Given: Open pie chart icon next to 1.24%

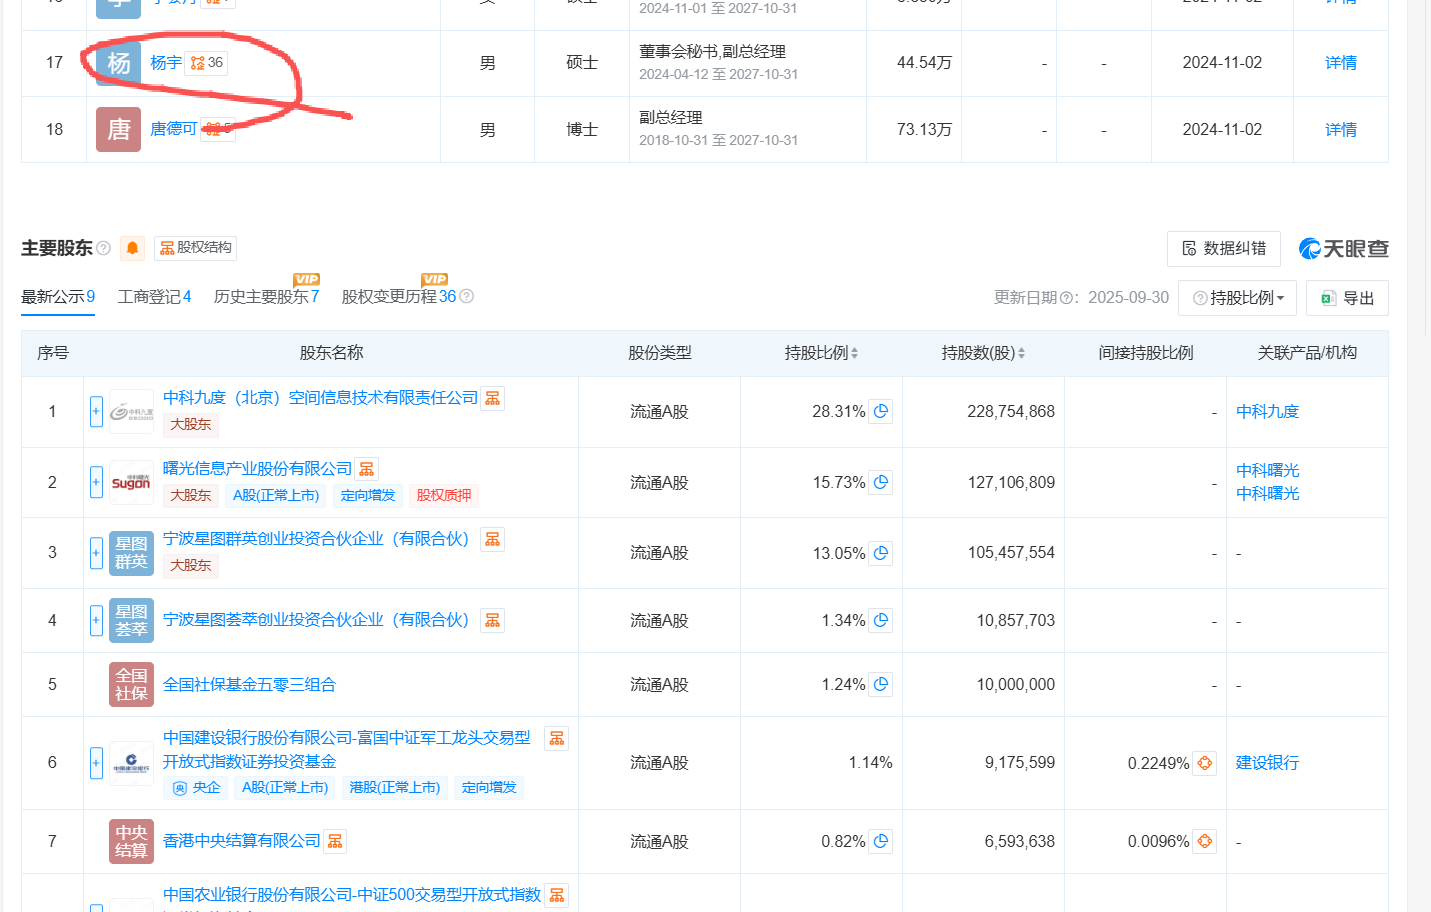Looking at the screenshot, I should [880, 685].
